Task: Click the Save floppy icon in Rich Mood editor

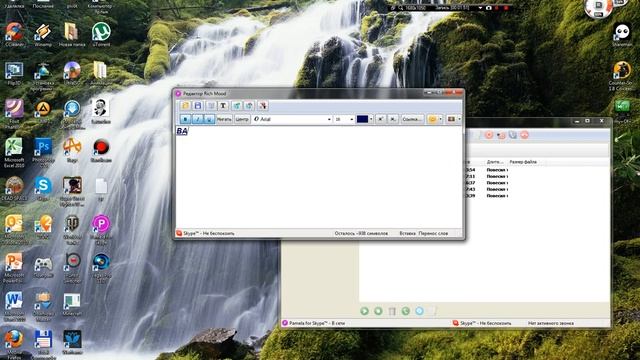Action: tap(198, 106)
